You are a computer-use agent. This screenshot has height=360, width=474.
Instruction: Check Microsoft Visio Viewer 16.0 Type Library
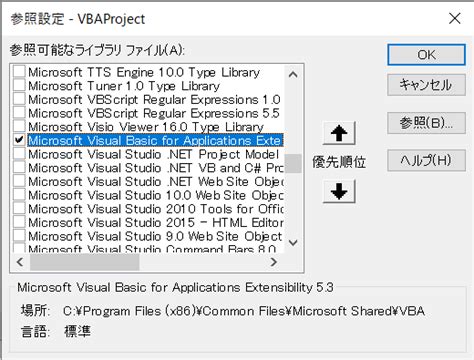click(19, 126)
